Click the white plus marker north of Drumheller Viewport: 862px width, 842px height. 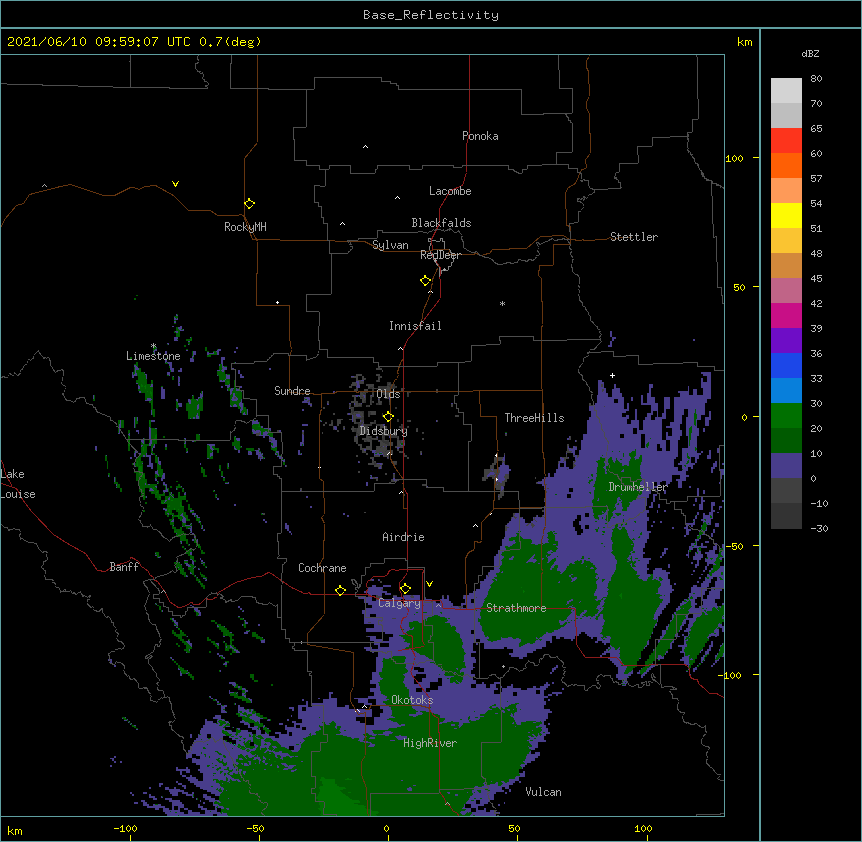pos(612,375)
